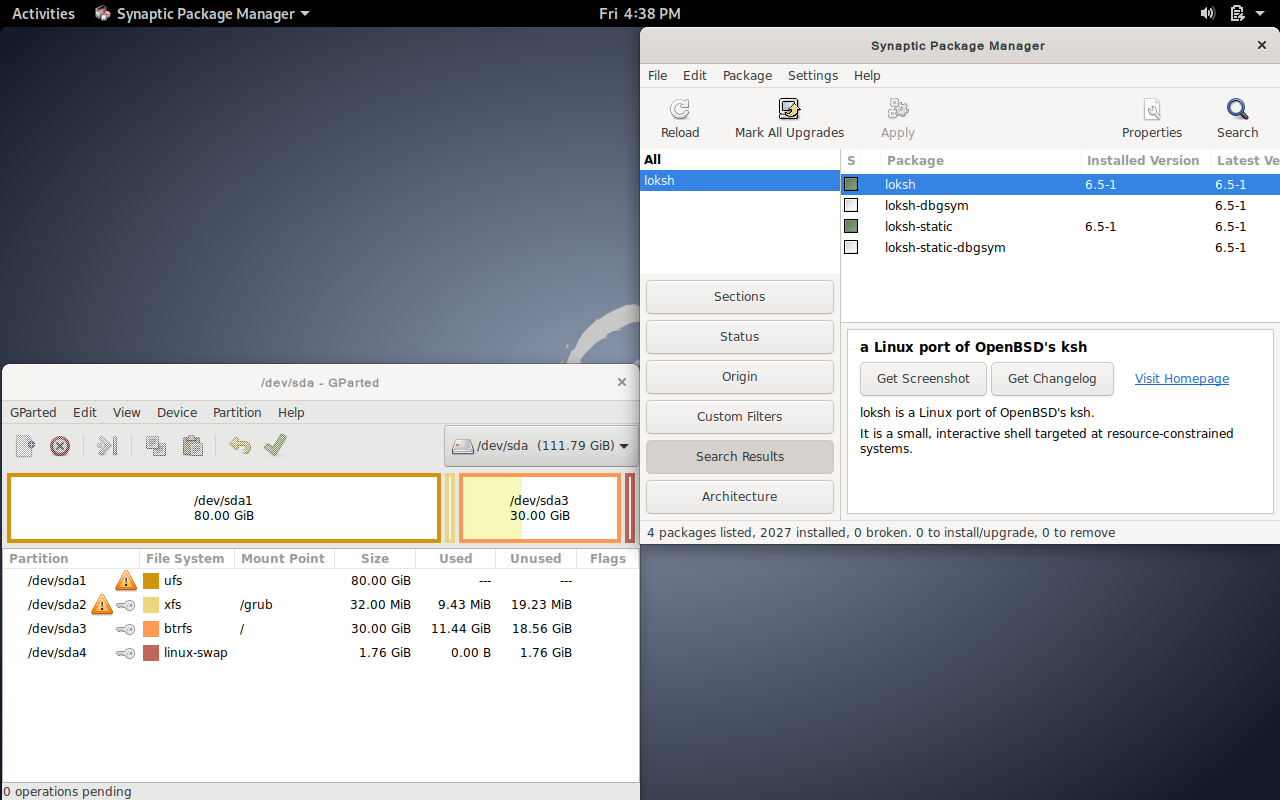Click the Activities button in top bar
Screen dimensions: 1280x800
click(43, 13)
